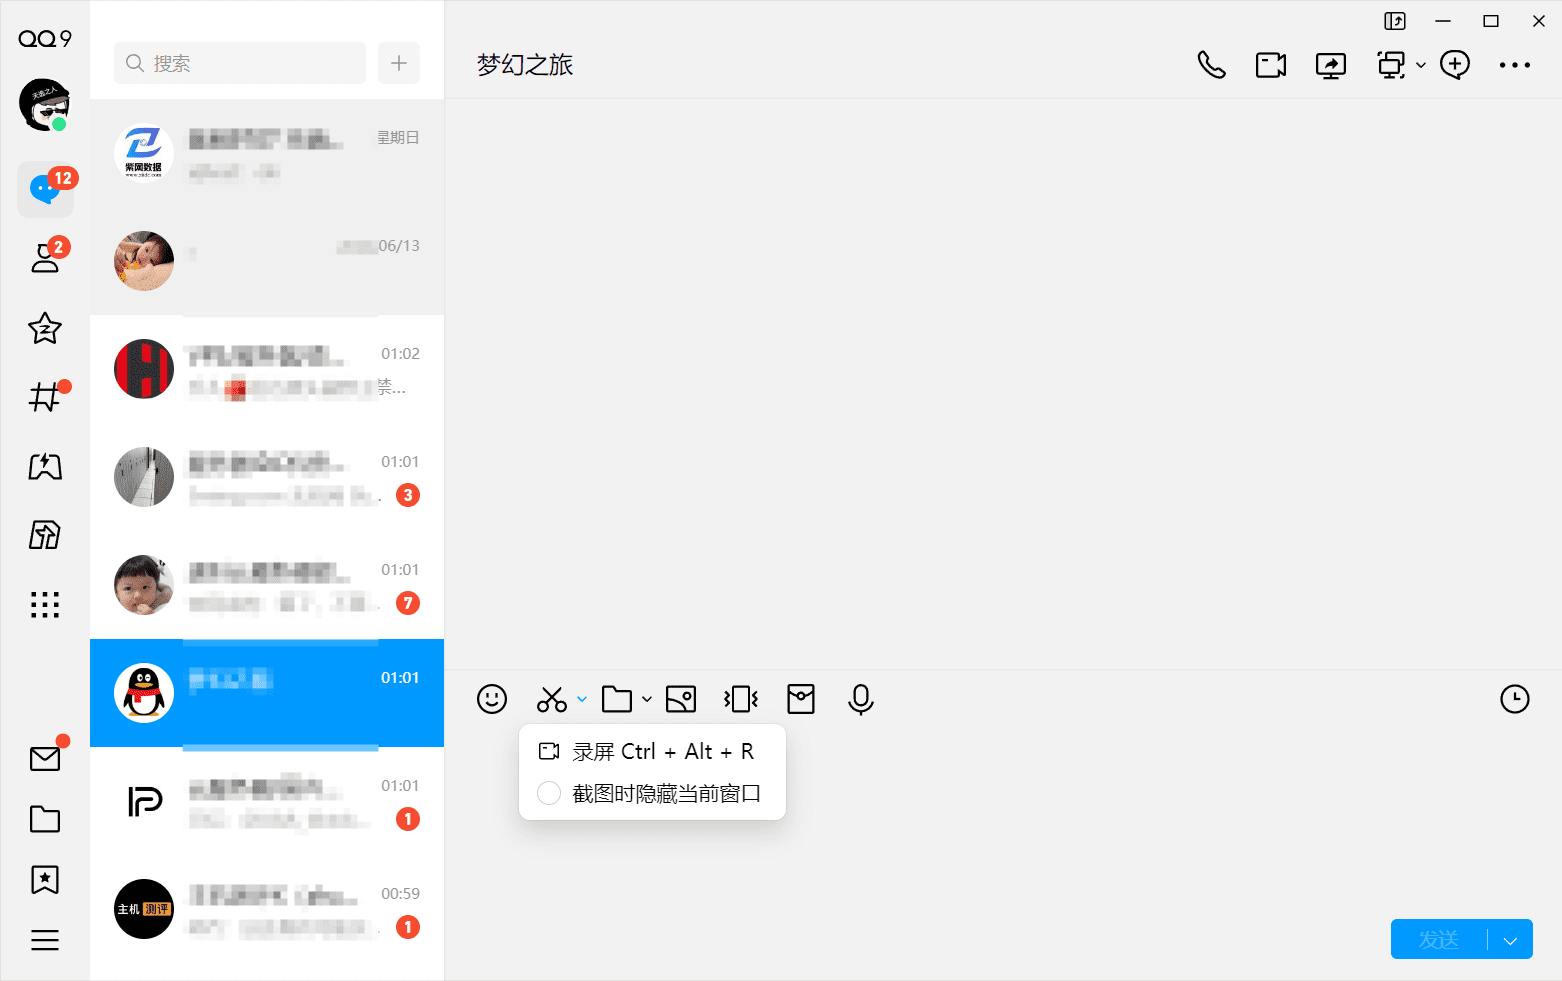Viewport: 1562px width, 981px height.
Task: Click the 发送 send button
Action: tap(1439, 939)
